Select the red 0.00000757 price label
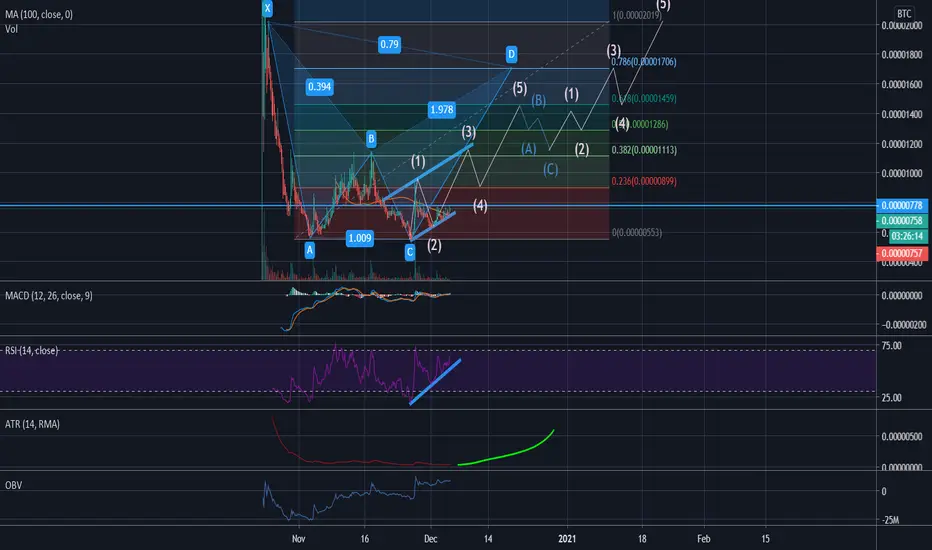 click(x=902, y=253)
